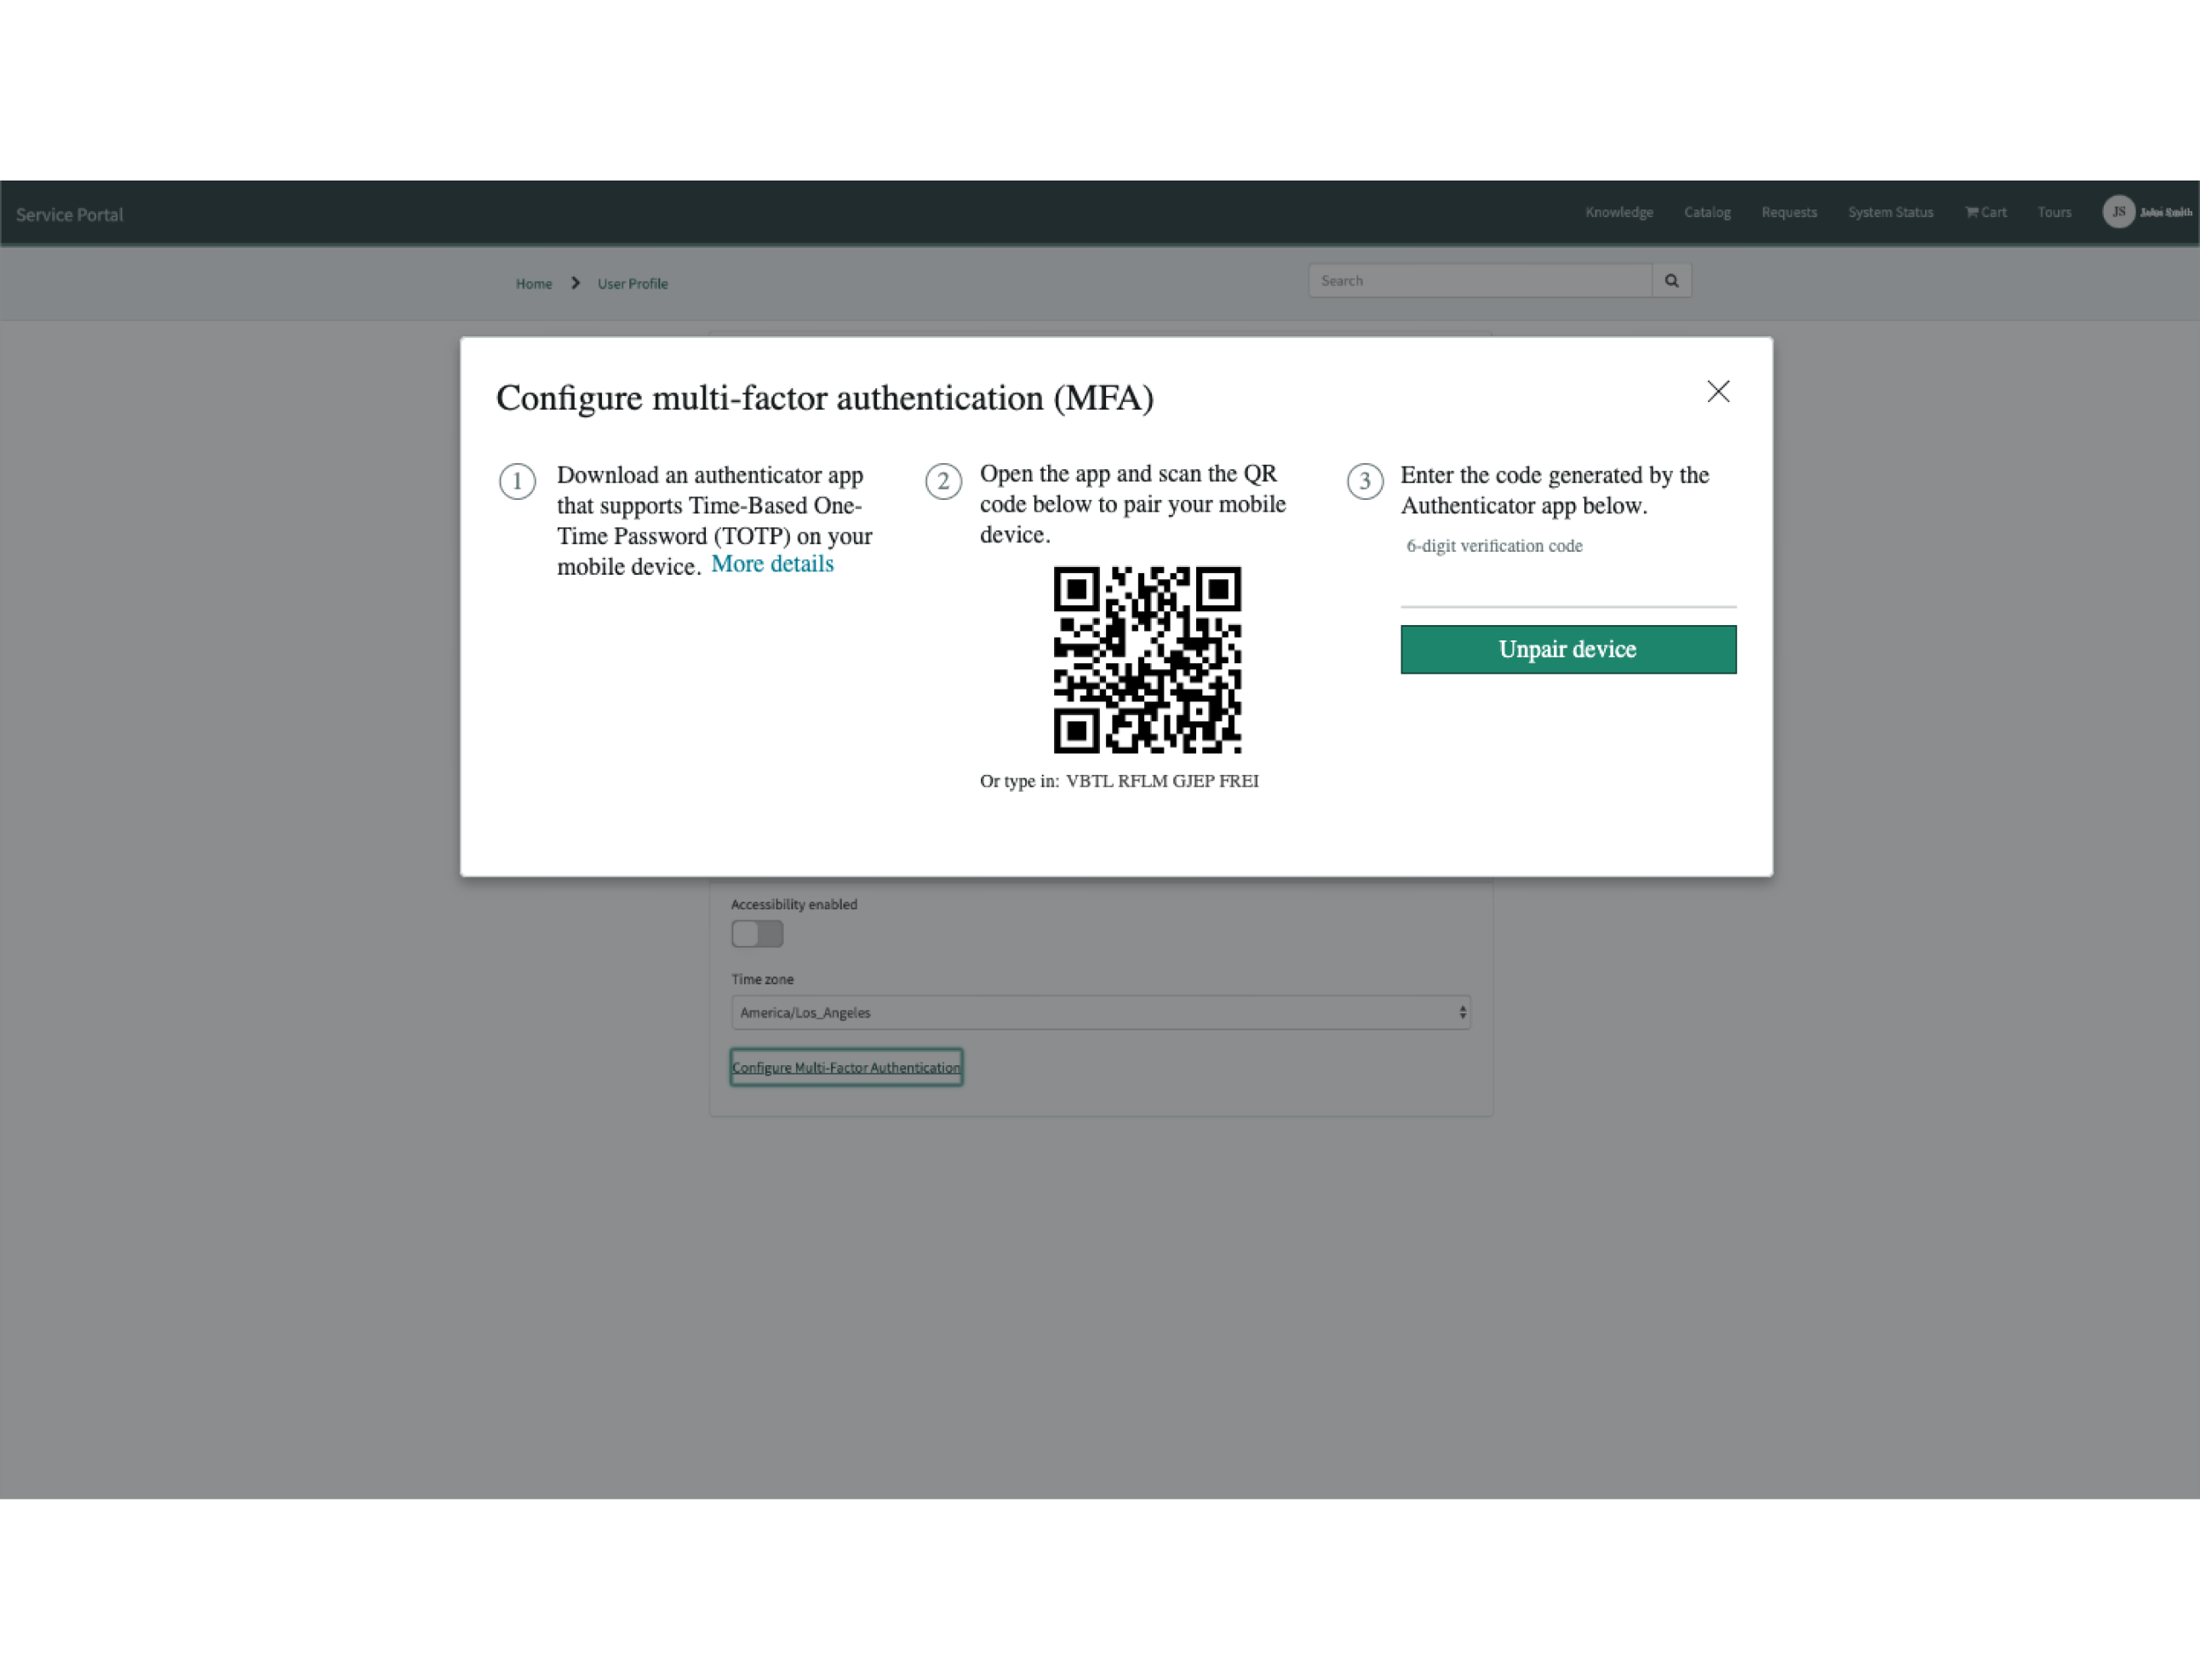The image size is (2200, 1680).
Task: Click the Time zone stepper arrows
Action: 1461,1012
